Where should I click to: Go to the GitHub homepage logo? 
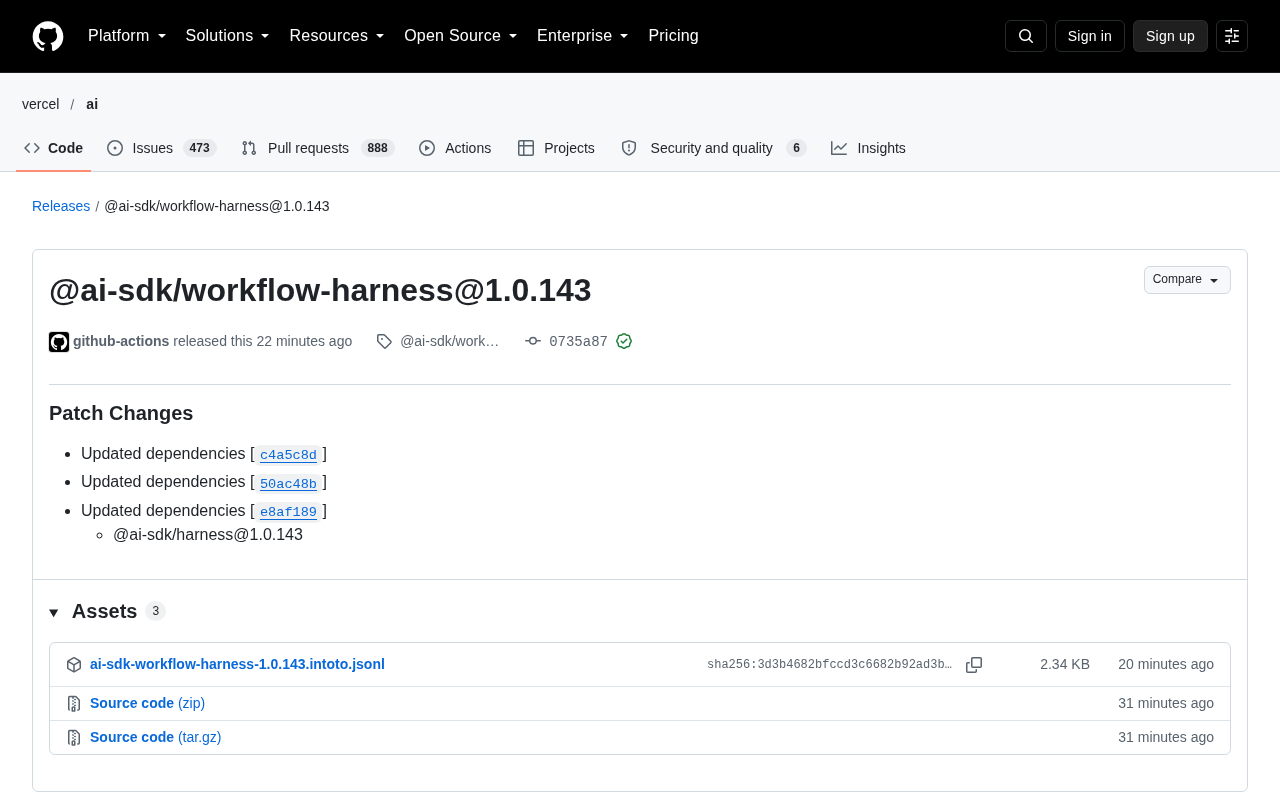(48, 36)
